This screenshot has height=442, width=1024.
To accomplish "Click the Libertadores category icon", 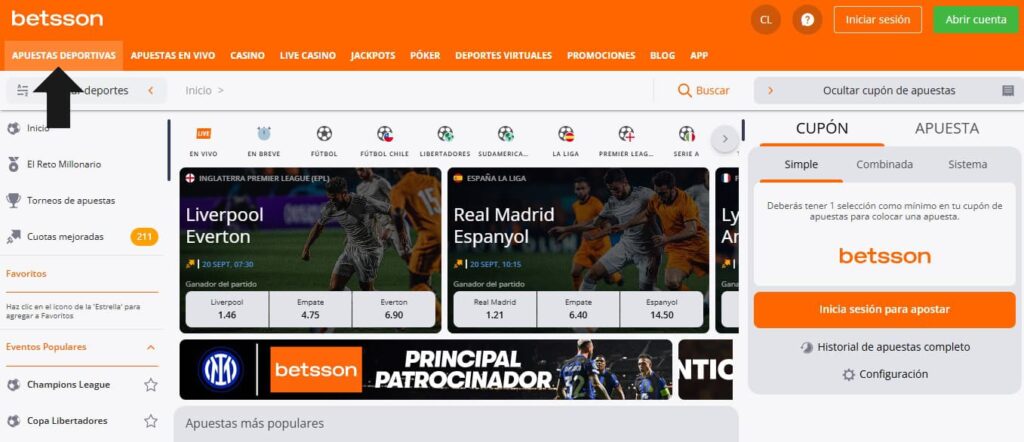I will click(445, 140).
